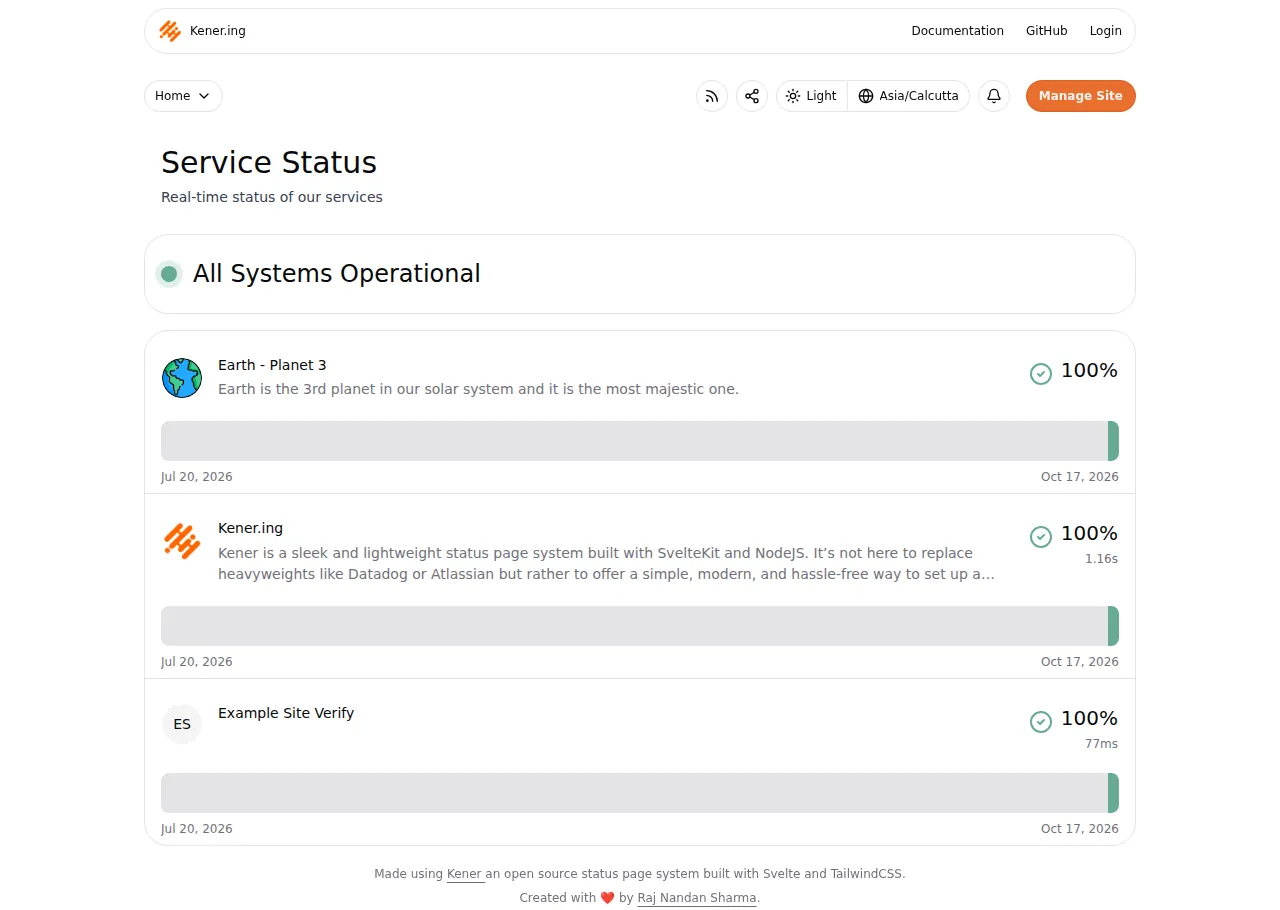Click the 77ms response time value
This screenshot has width=1280, height=910.
coord(1101,744)
